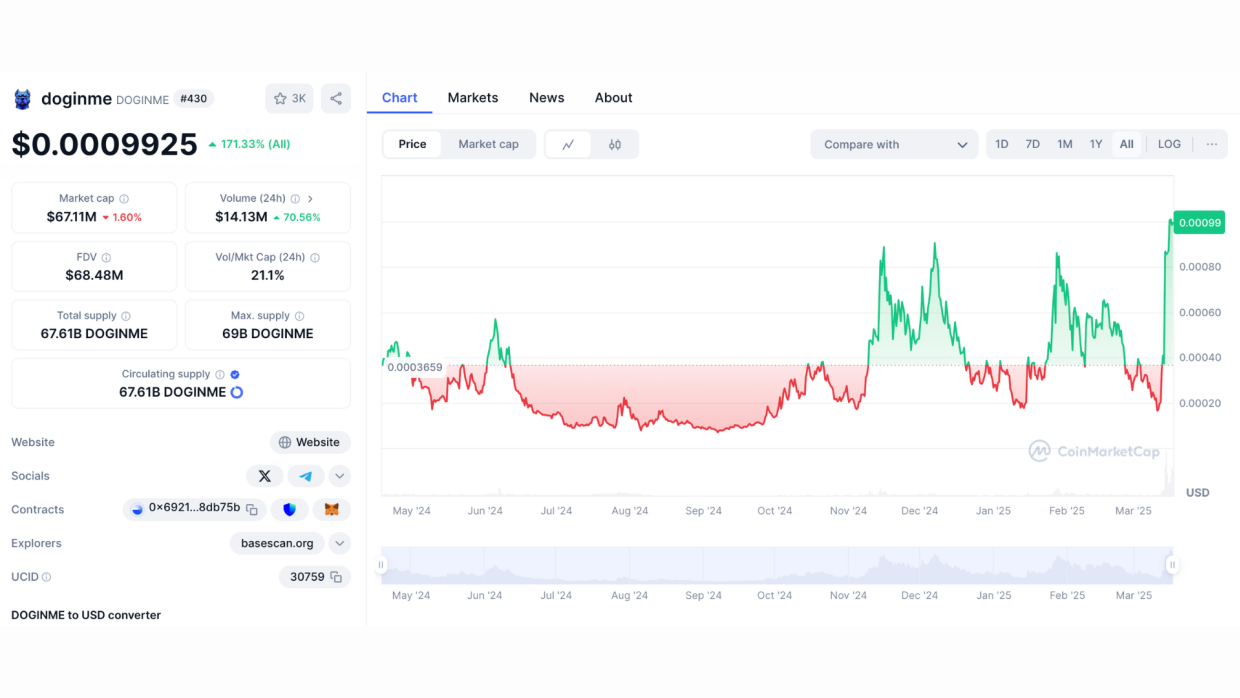Open the chart more options ellipsis
The height and width of the screenshot is (698, 1240).
(1212, 144)
